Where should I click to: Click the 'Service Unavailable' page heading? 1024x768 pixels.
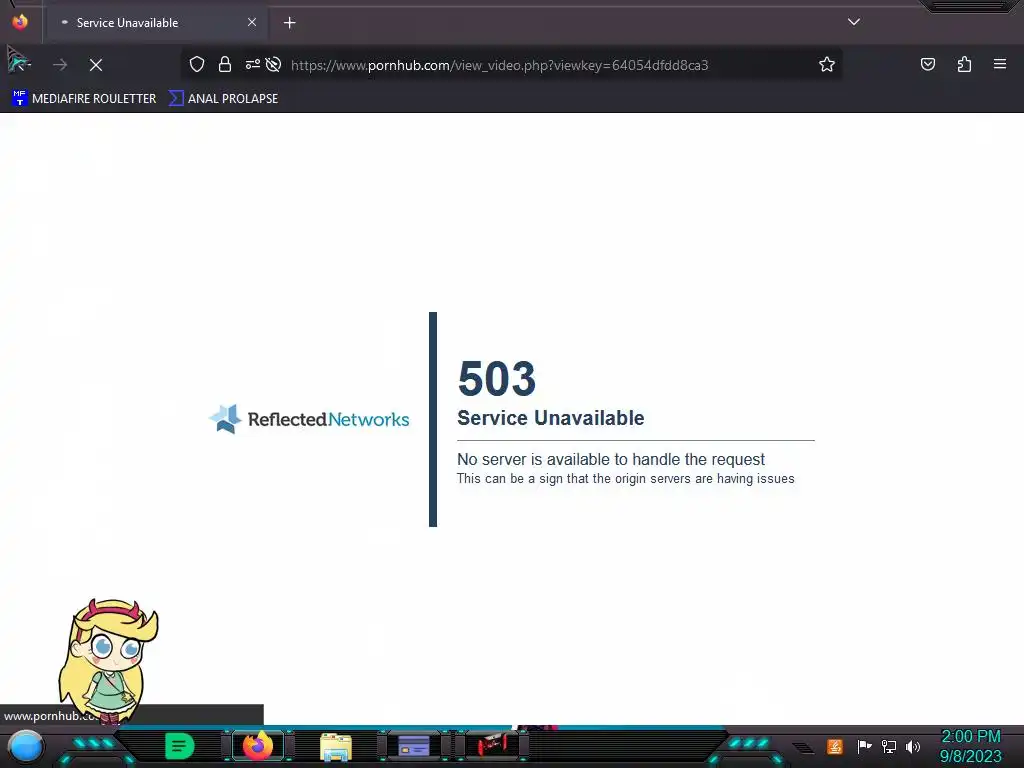(551, 418)
